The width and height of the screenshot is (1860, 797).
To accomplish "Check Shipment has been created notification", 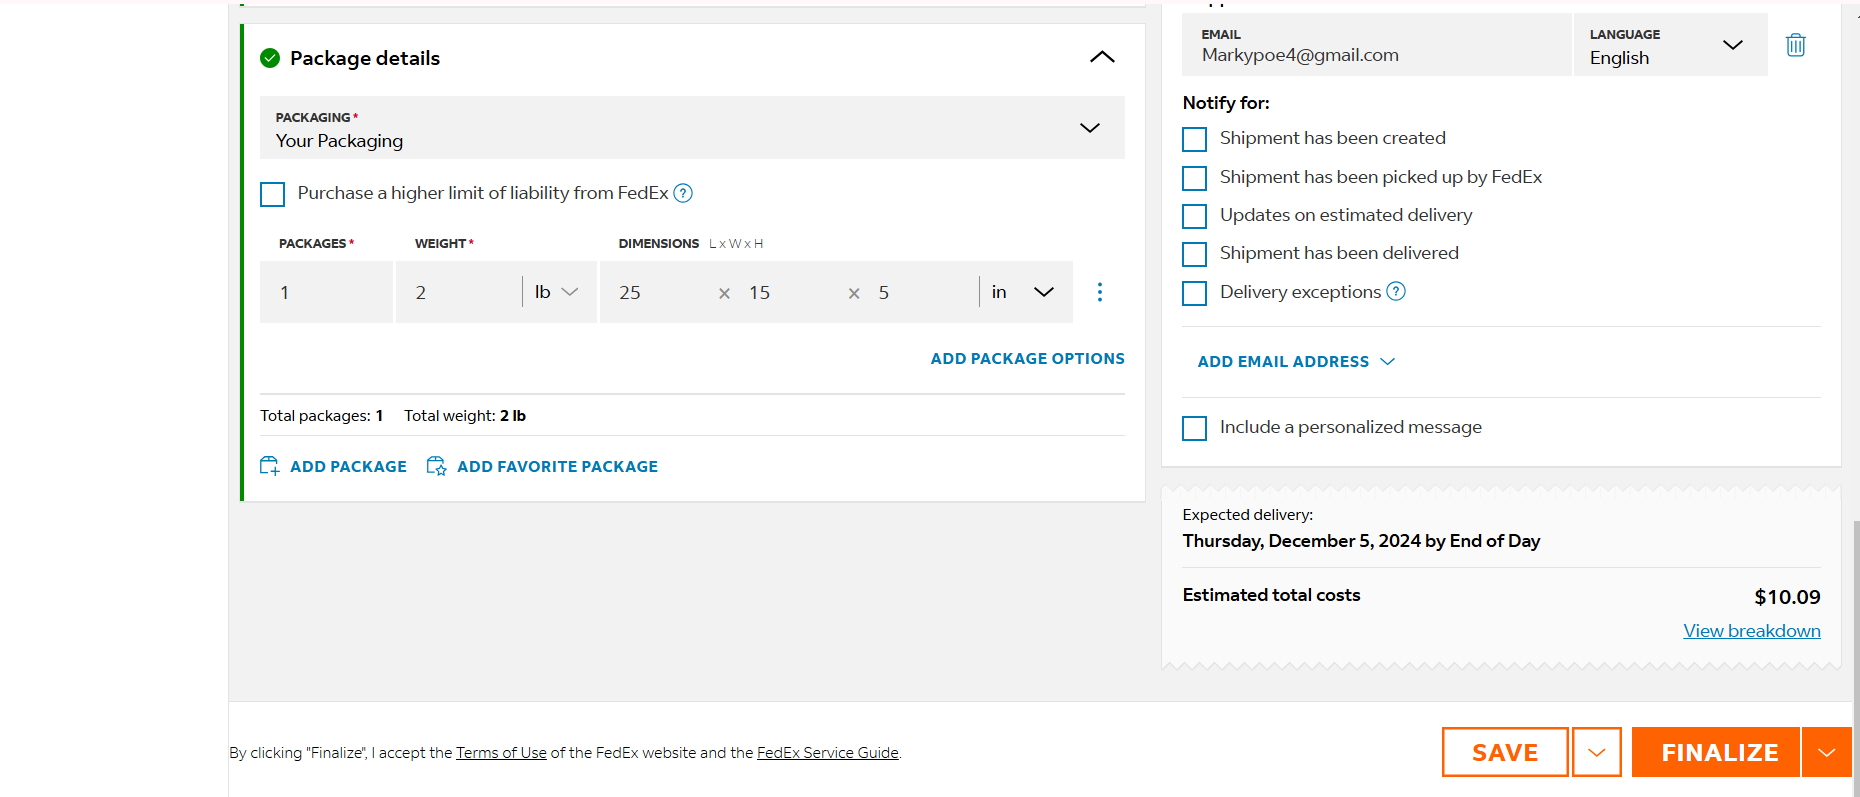I will [1194, 139].
